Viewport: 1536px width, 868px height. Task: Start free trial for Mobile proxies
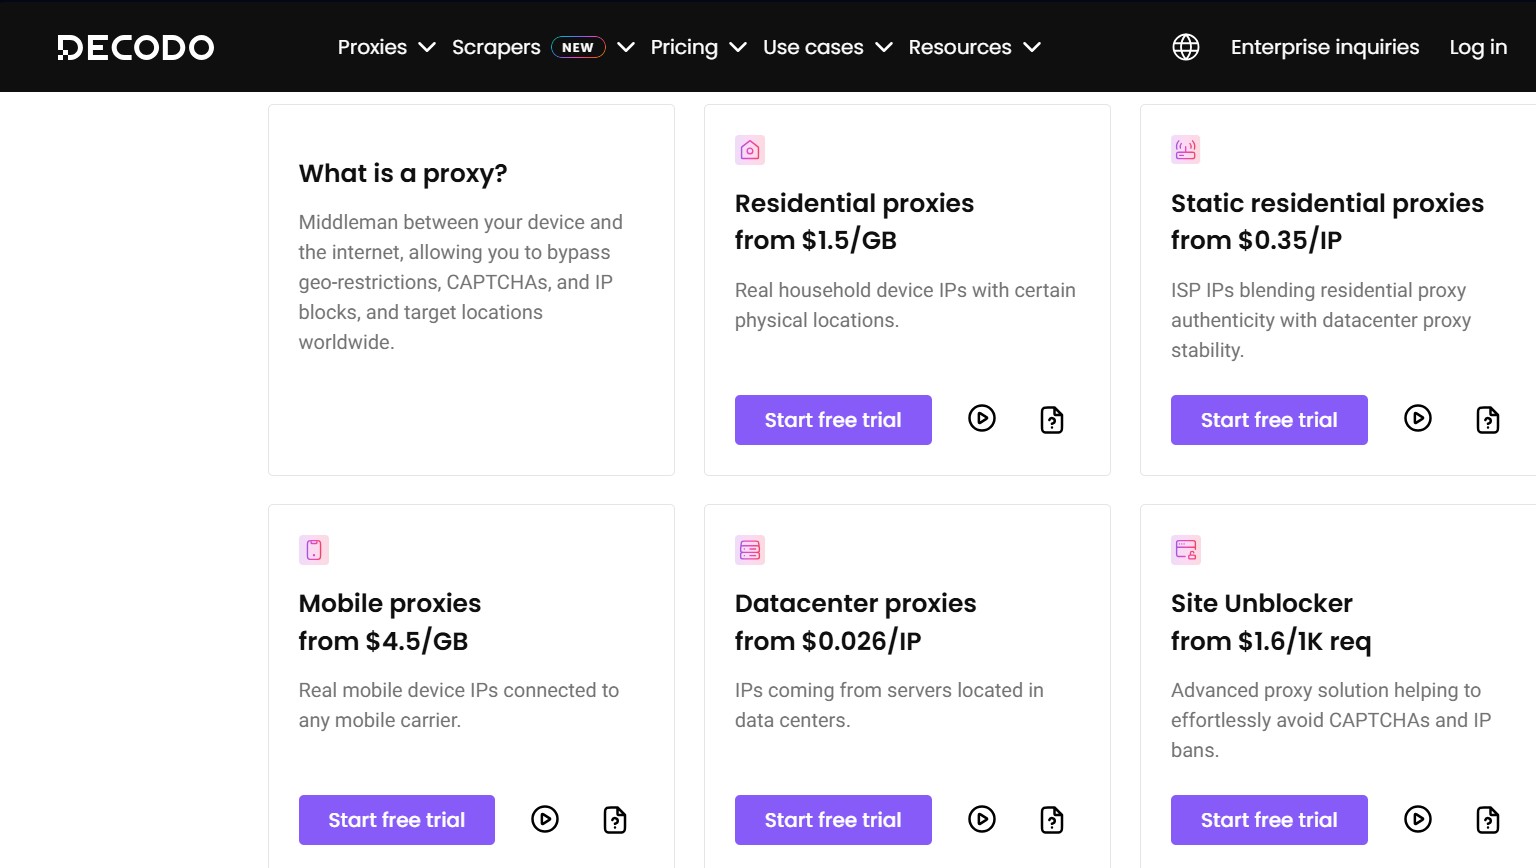(397, 820)
